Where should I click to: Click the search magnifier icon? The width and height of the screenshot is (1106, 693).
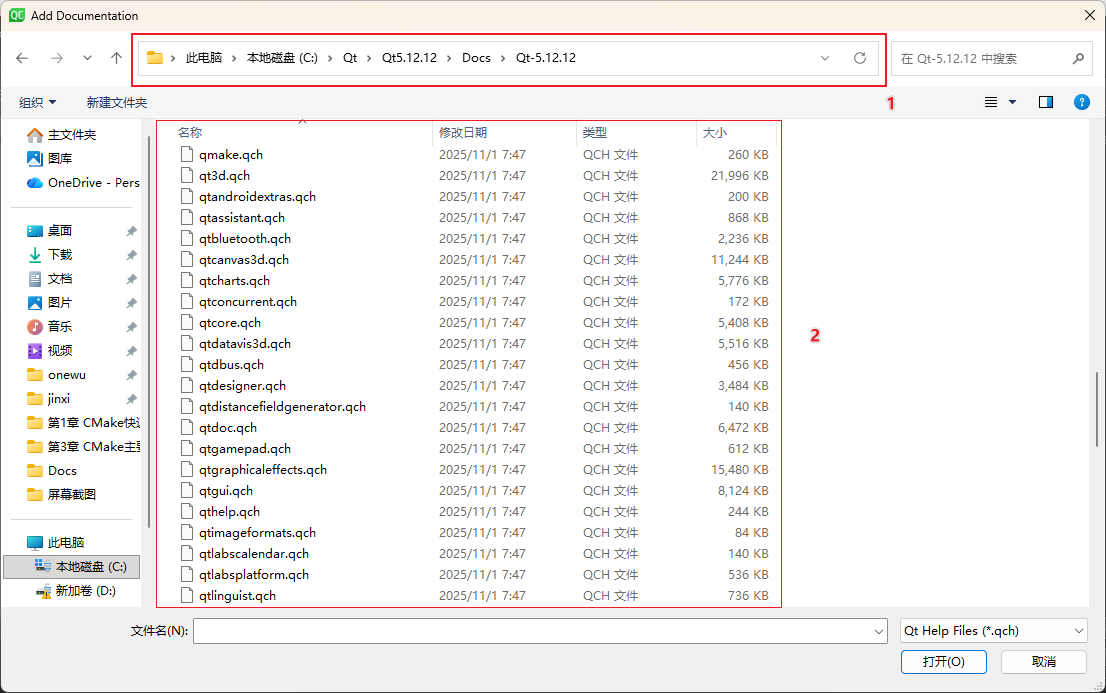tap(1078, 59)
